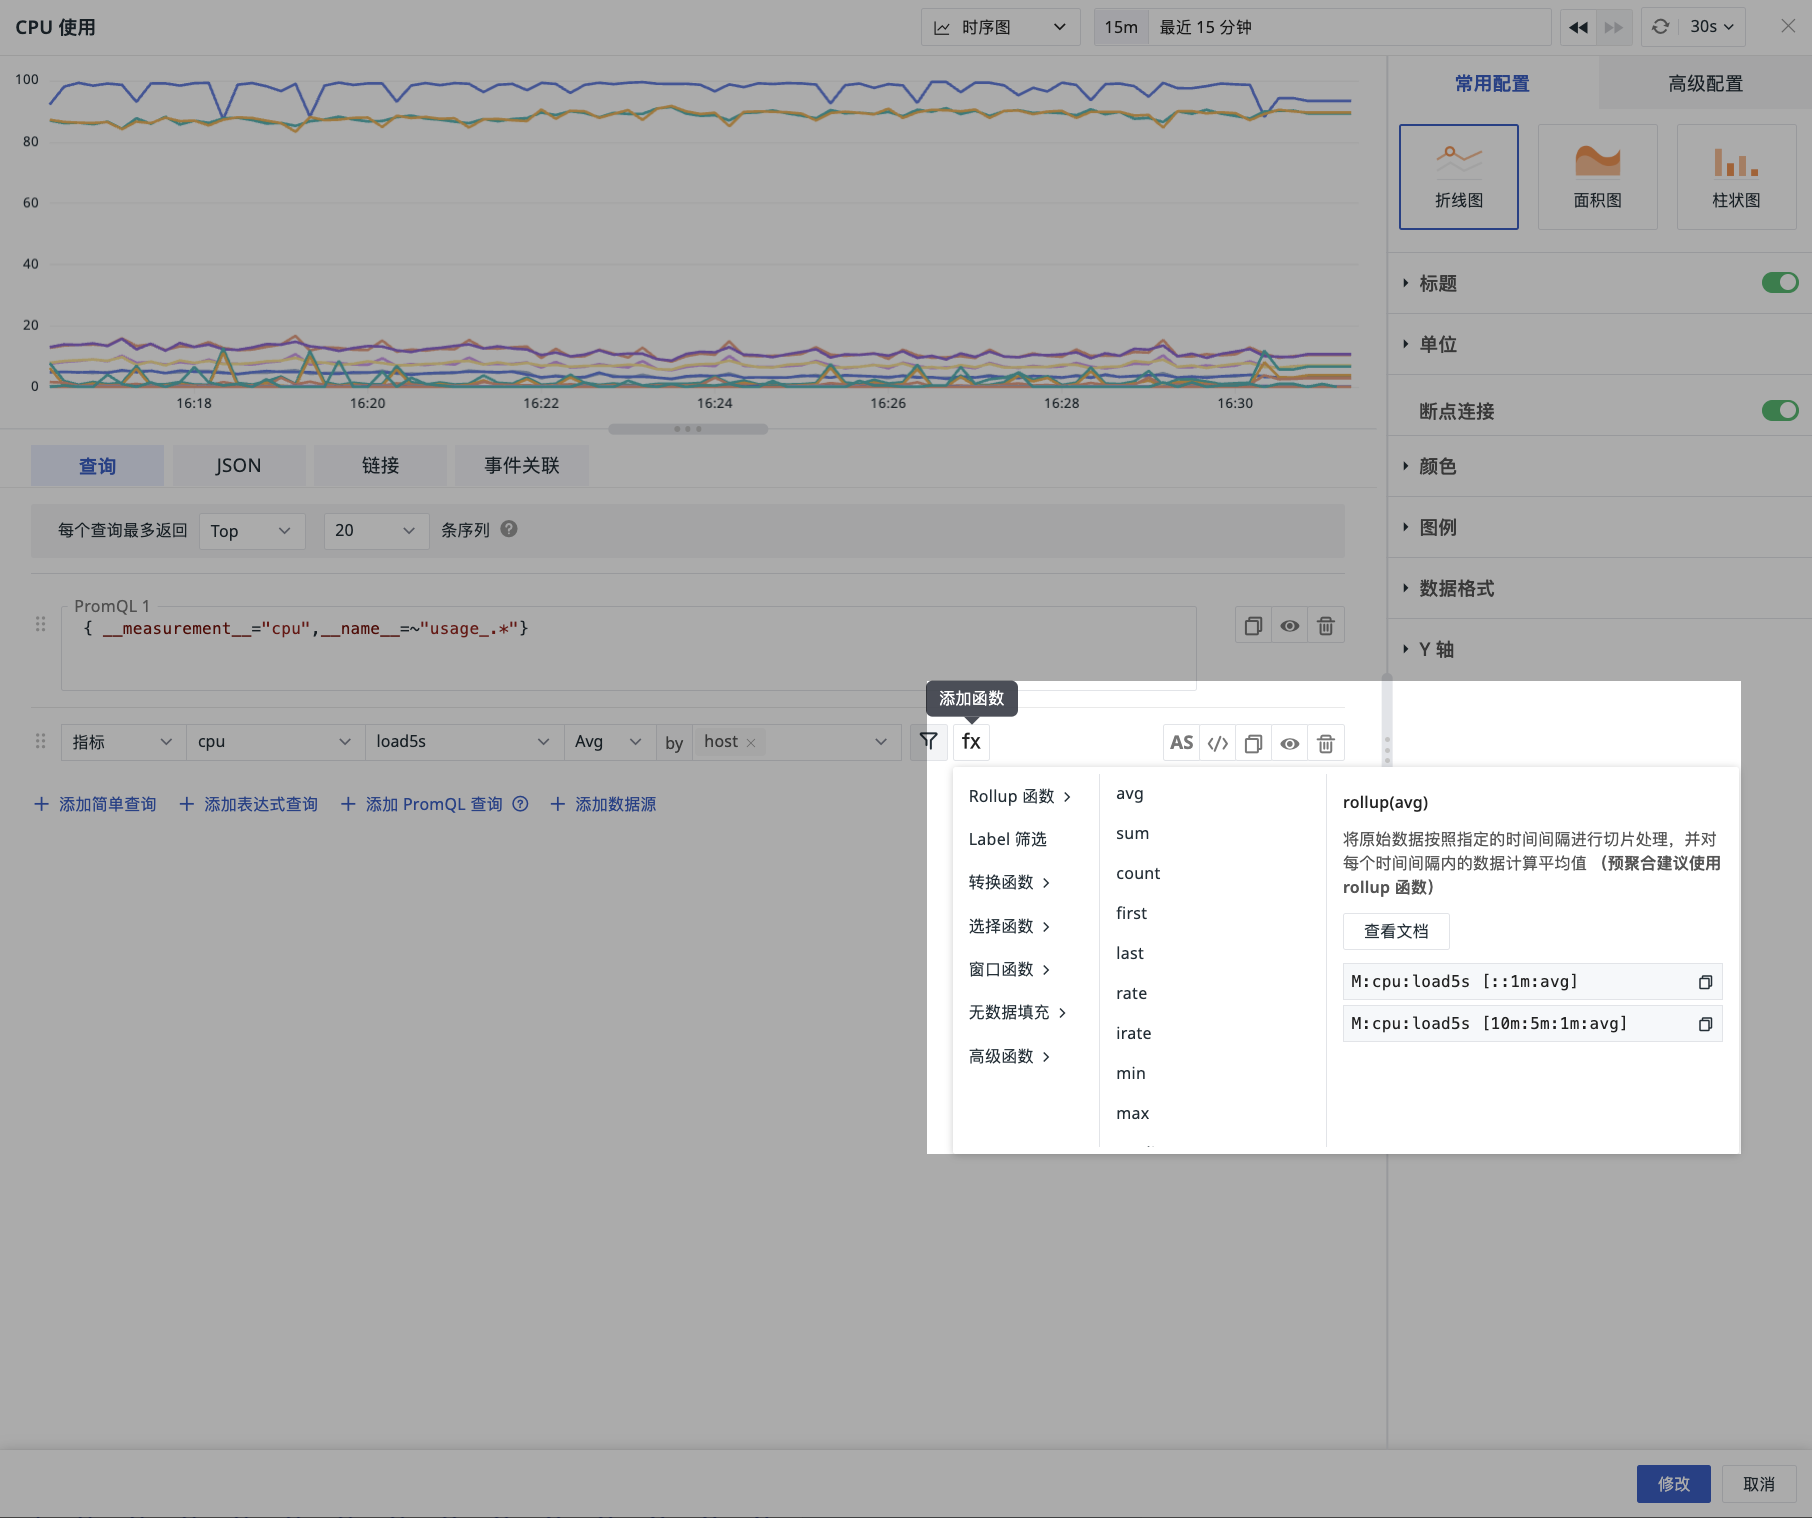Screen dimensions: 1812x1518
Task: Open the Rollup 函数 submenu
Action: [x=1021, y=796]
